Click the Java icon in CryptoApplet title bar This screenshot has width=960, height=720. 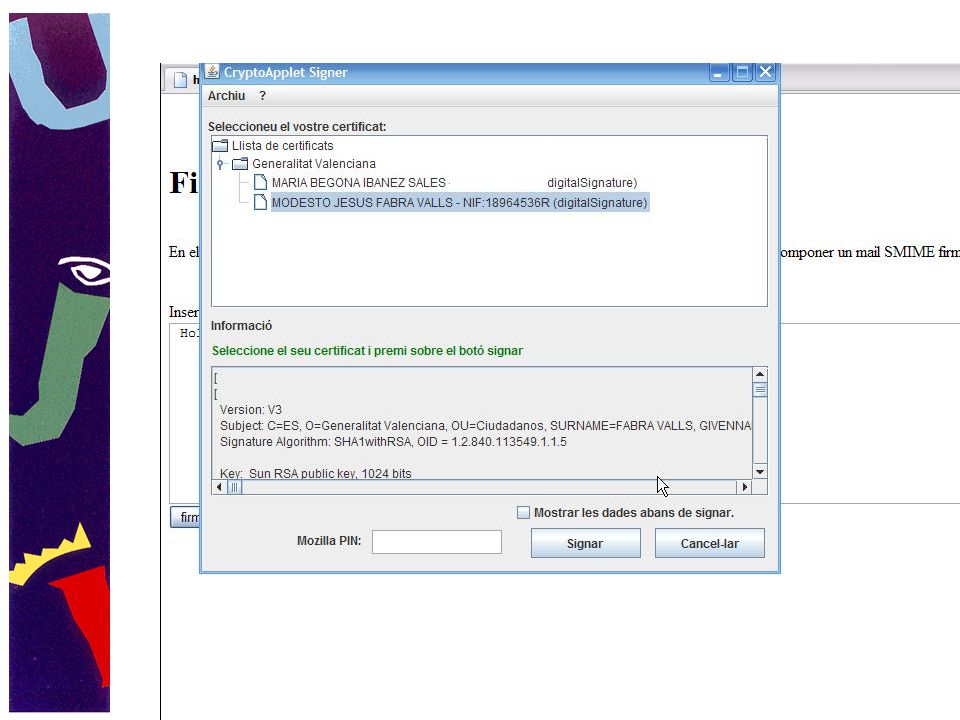(212, 72)
